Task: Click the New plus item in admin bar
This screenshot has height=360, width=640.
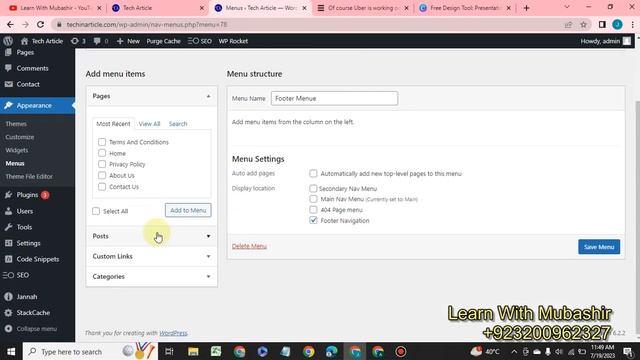Action: tap(128, 41)
